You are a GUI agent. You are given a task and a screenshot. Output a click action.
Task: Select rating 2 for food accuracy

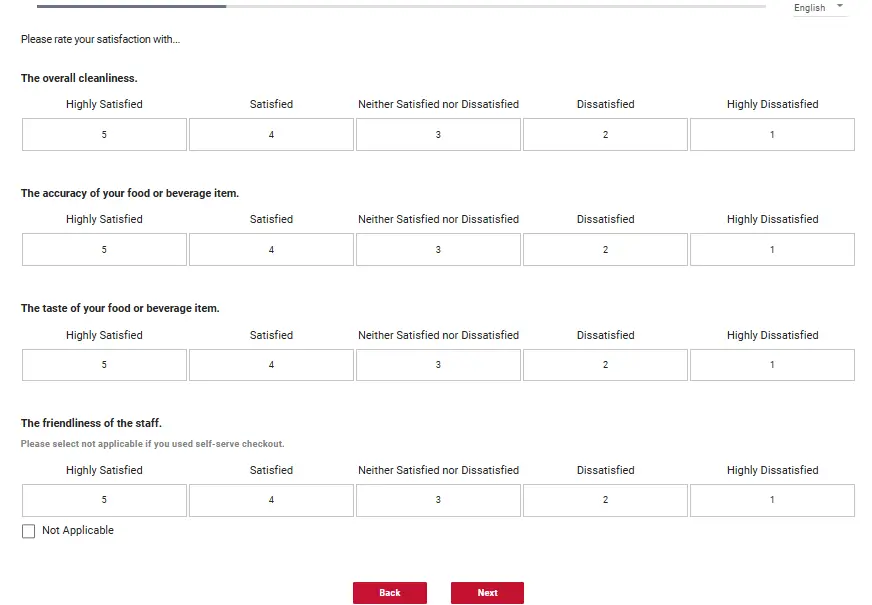[x=605, y=250]
